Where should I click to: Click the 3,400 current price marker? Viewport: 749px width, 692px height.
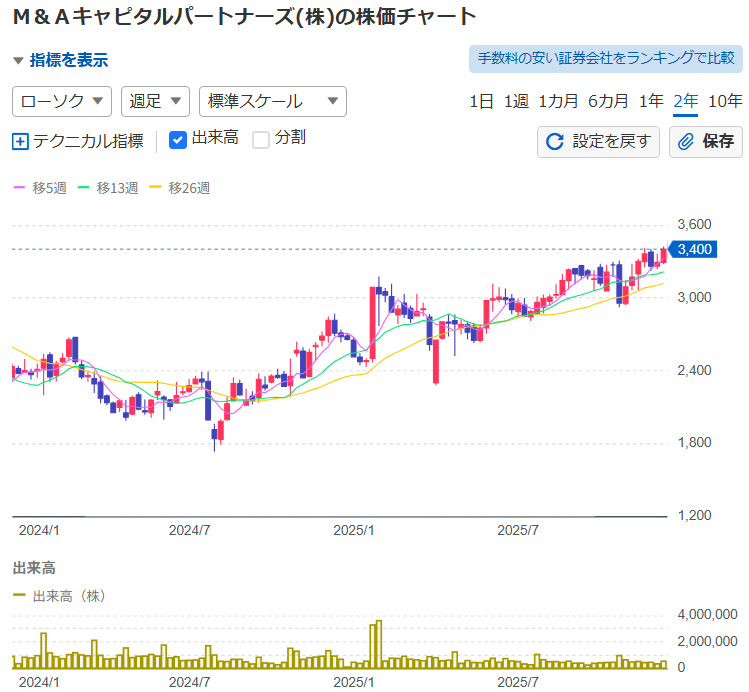[x=693, y=249]
